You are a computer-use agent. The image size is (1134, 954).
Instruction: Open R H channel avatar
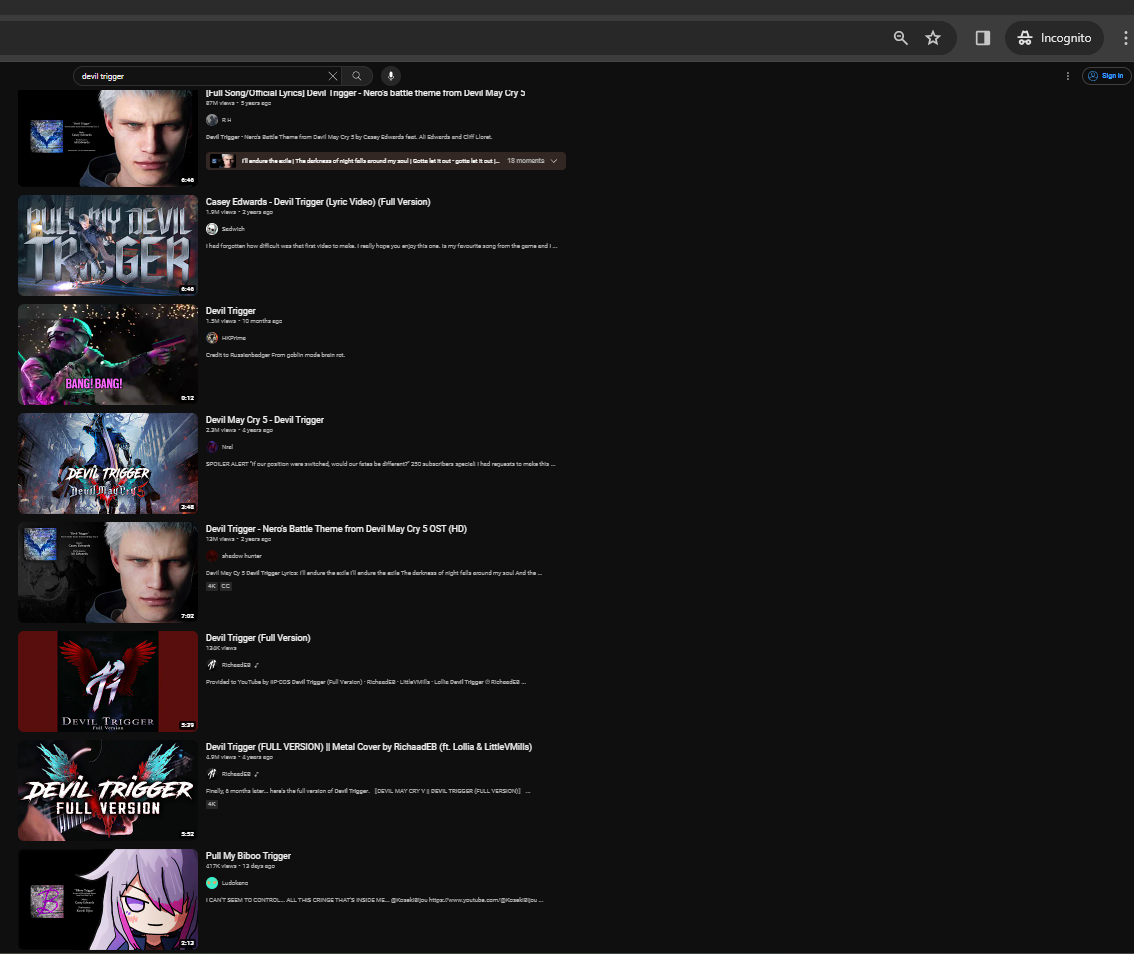coord(212,120)
